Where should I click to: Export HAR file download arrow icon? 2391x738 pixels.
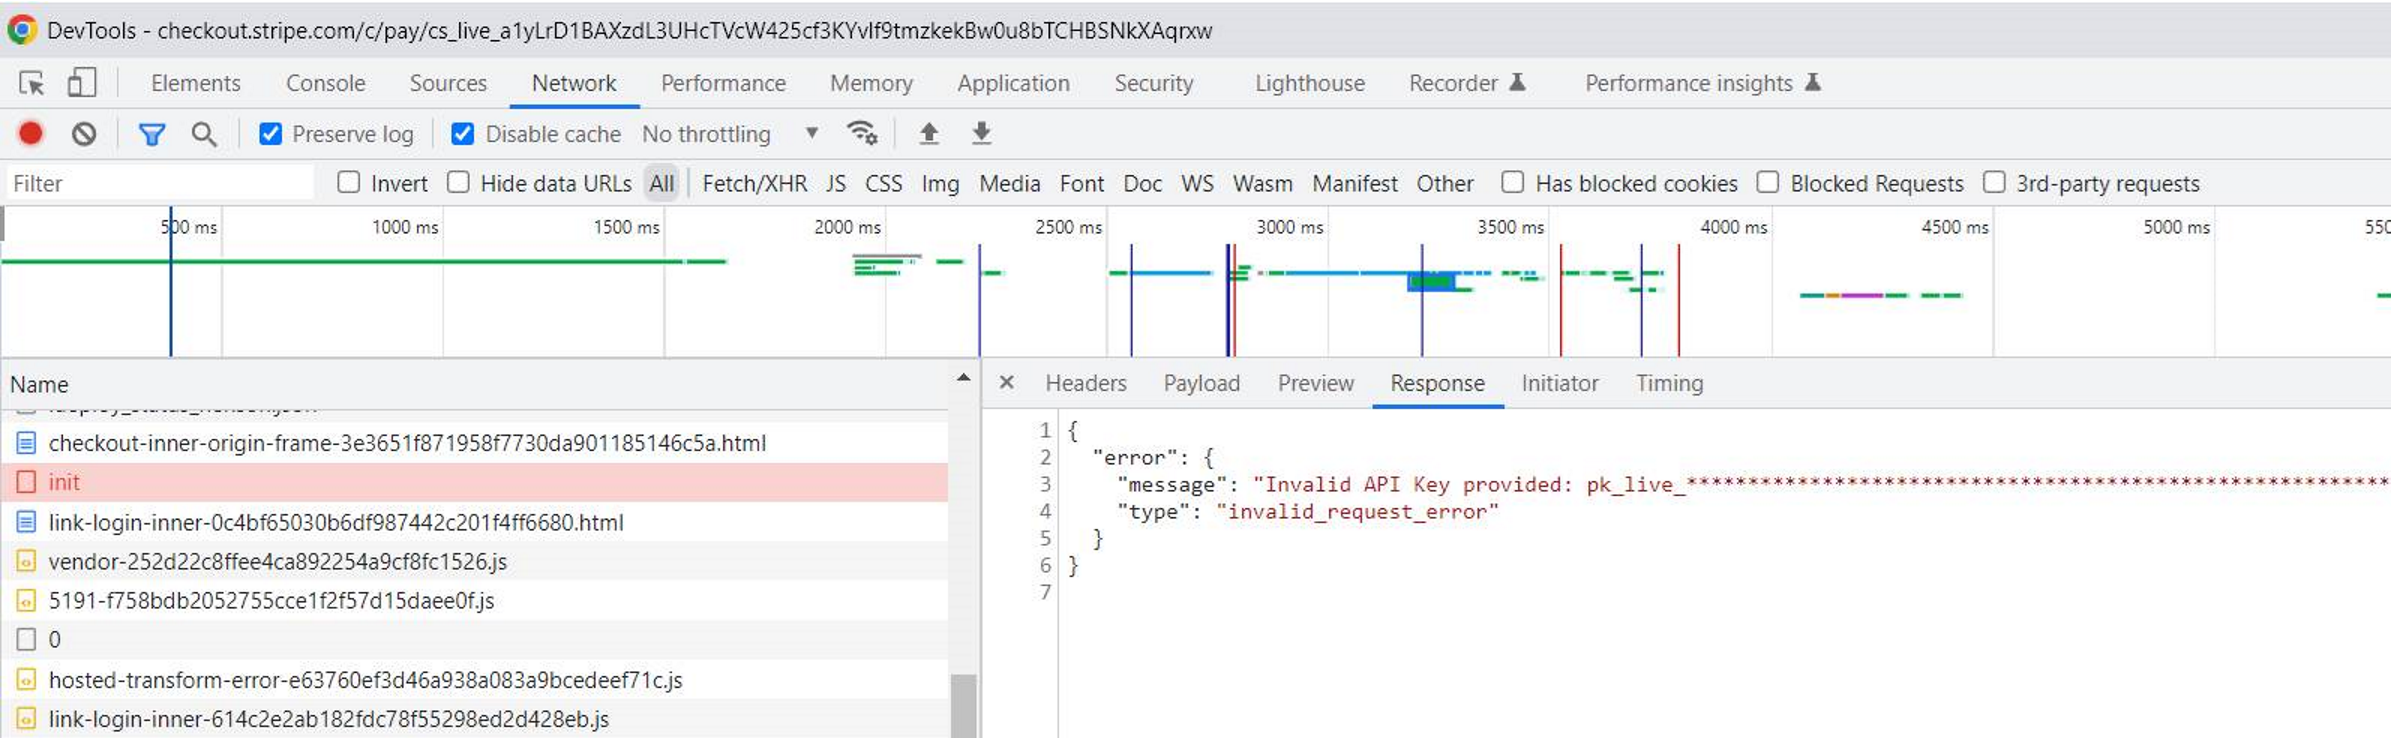pyautogui.click(x=982, y=133)
